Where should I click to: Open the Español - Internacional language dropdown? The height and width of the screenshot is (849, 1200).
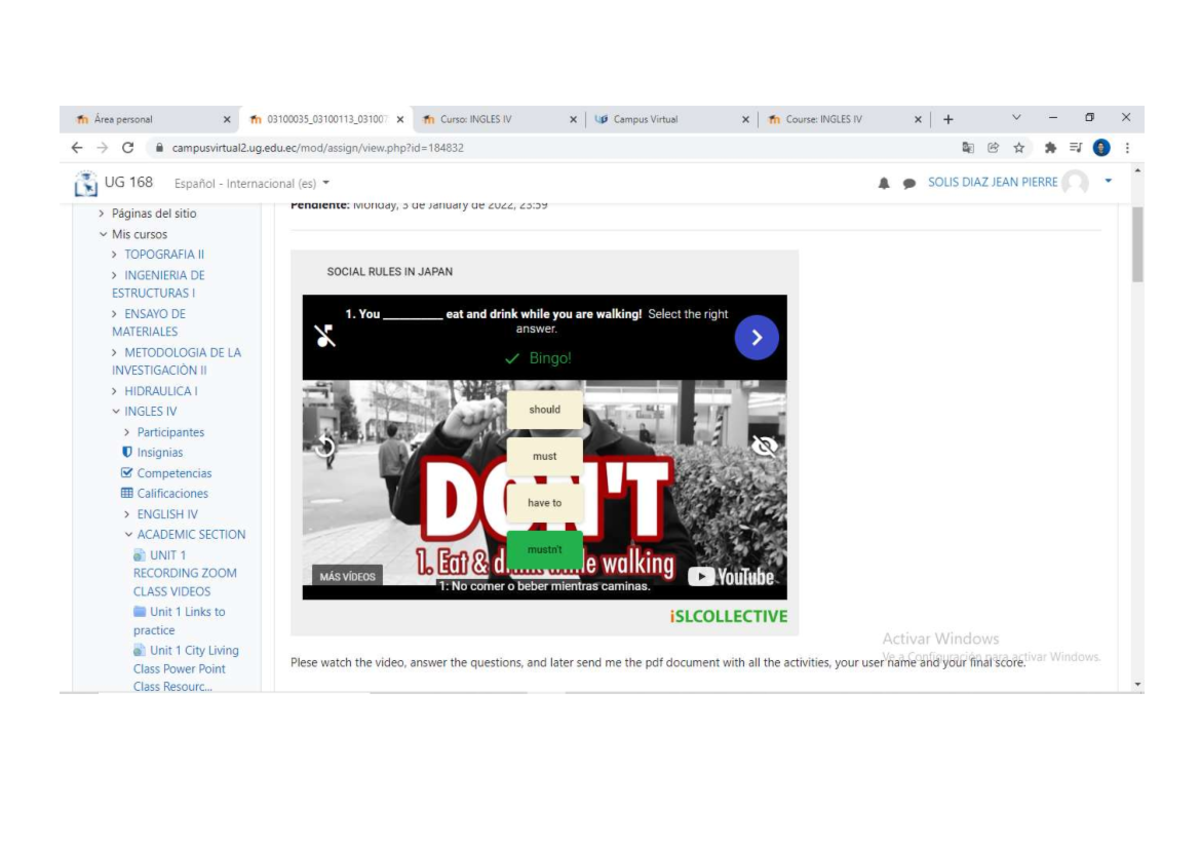pyautogui.click(x=252, y=184)
